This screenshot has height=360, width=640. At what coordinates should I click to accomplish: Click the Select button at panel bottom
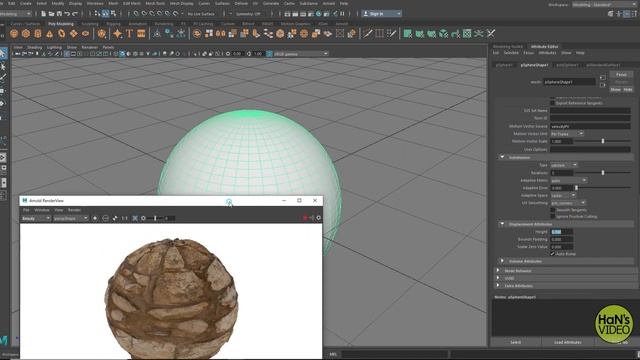[x=516, y=342]
